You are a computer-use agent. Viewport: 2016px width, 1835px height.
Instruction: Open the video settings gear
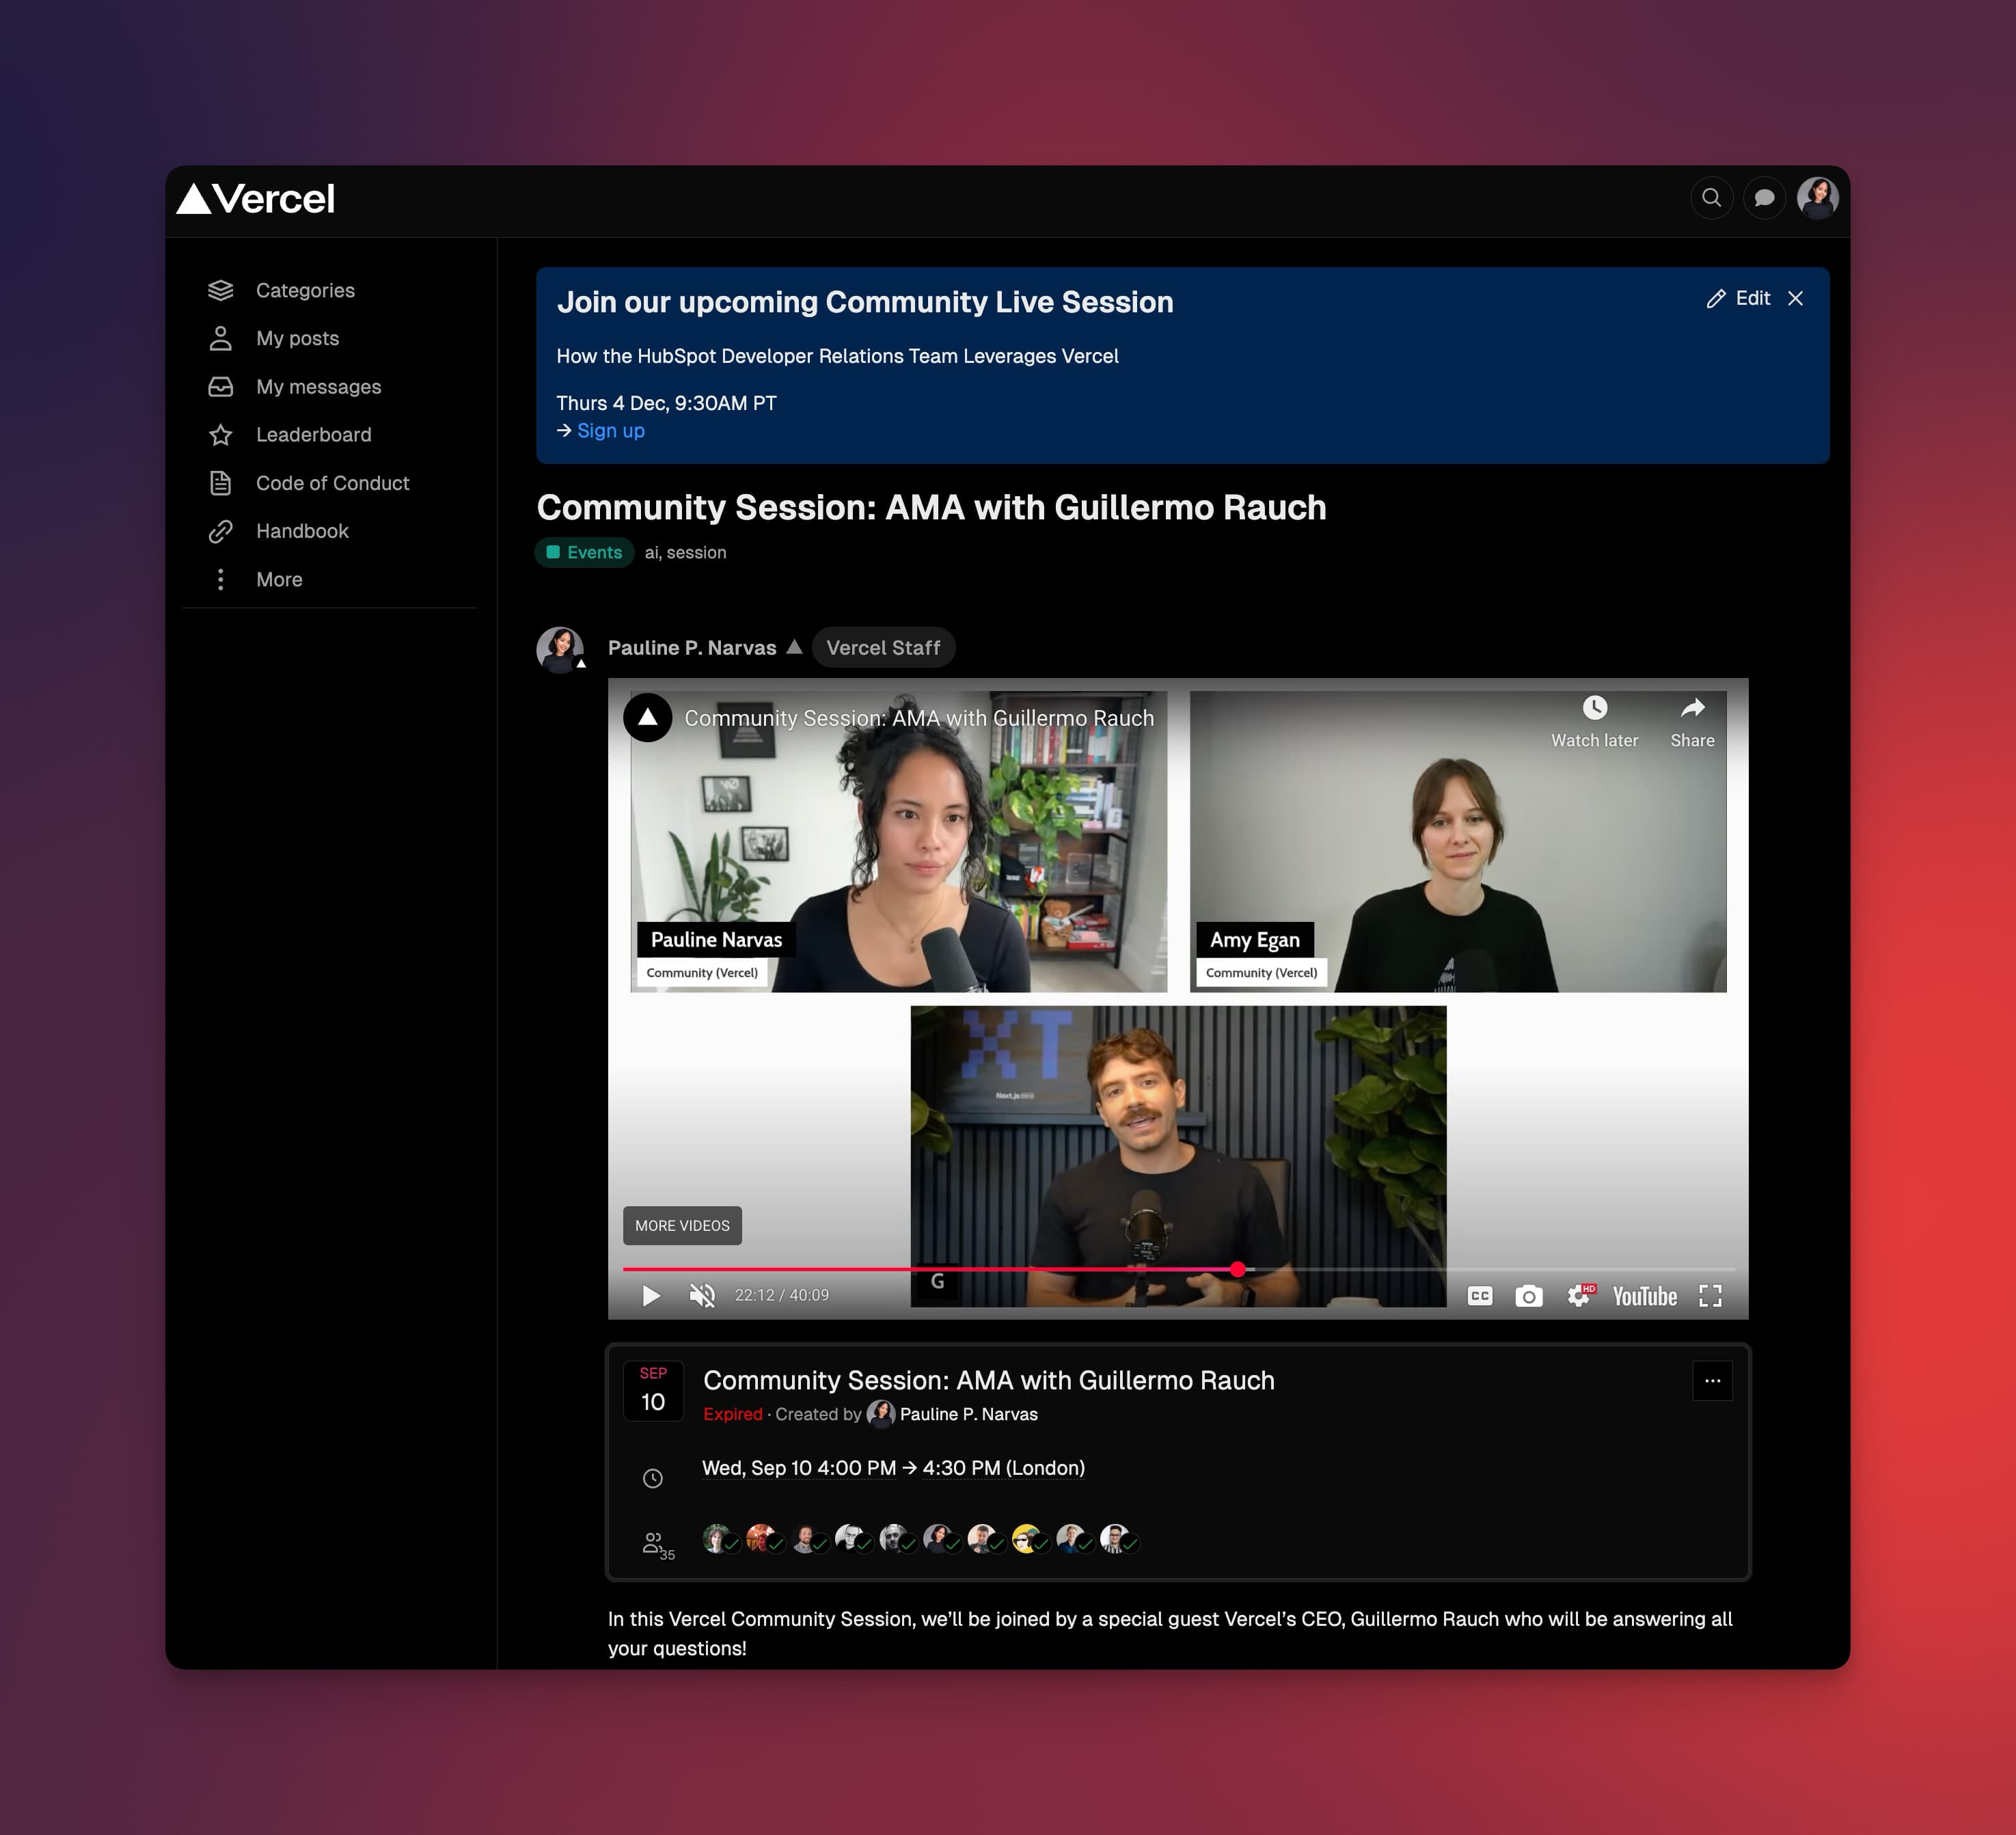pos(1578,1296)
